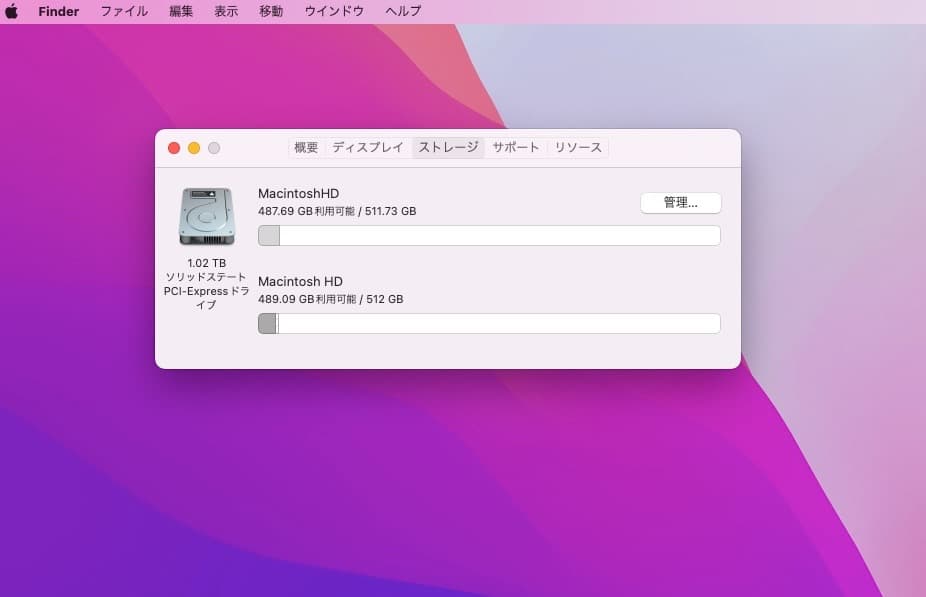Open the 移動 menu
The height and width of the screenshot is (597, 926).
(x=269, y=11)
